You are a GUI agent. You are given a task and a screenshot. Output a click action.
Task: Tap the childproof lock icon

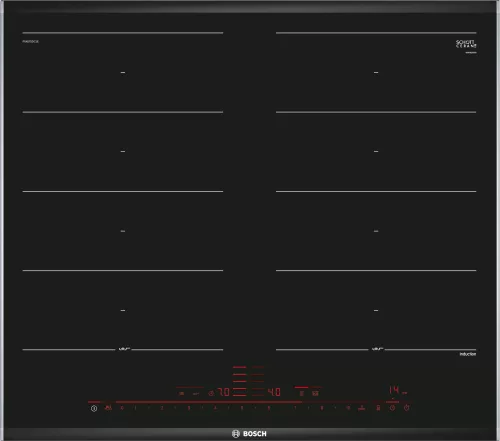click(378, 408)
